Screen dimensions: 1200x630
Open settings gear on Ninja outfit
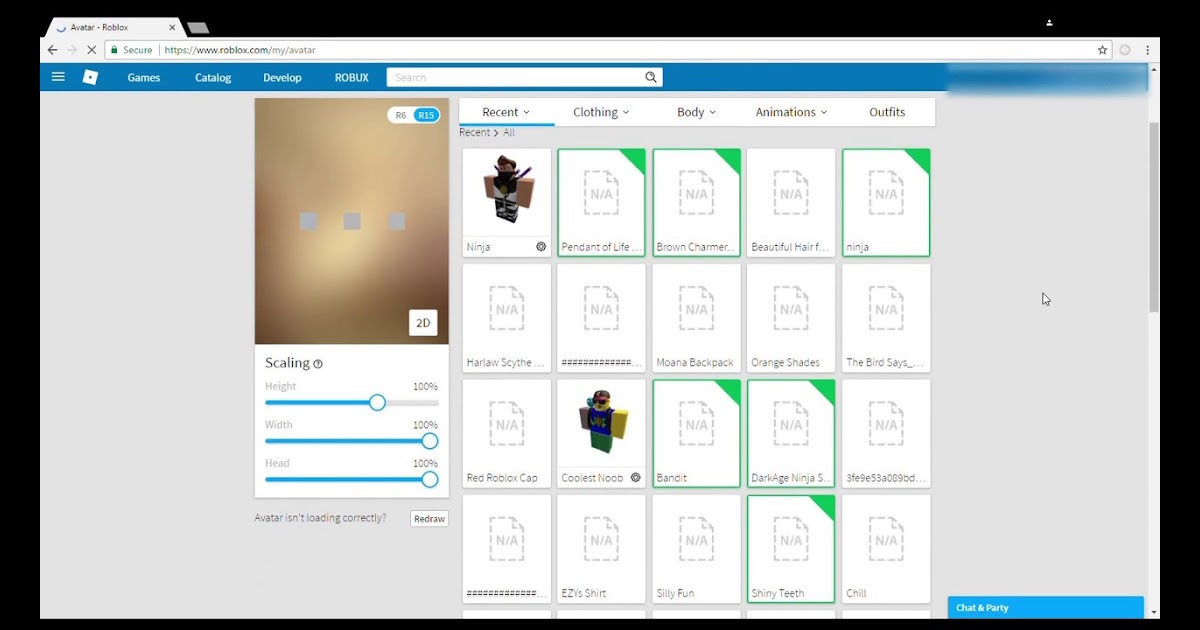point(541,247)
